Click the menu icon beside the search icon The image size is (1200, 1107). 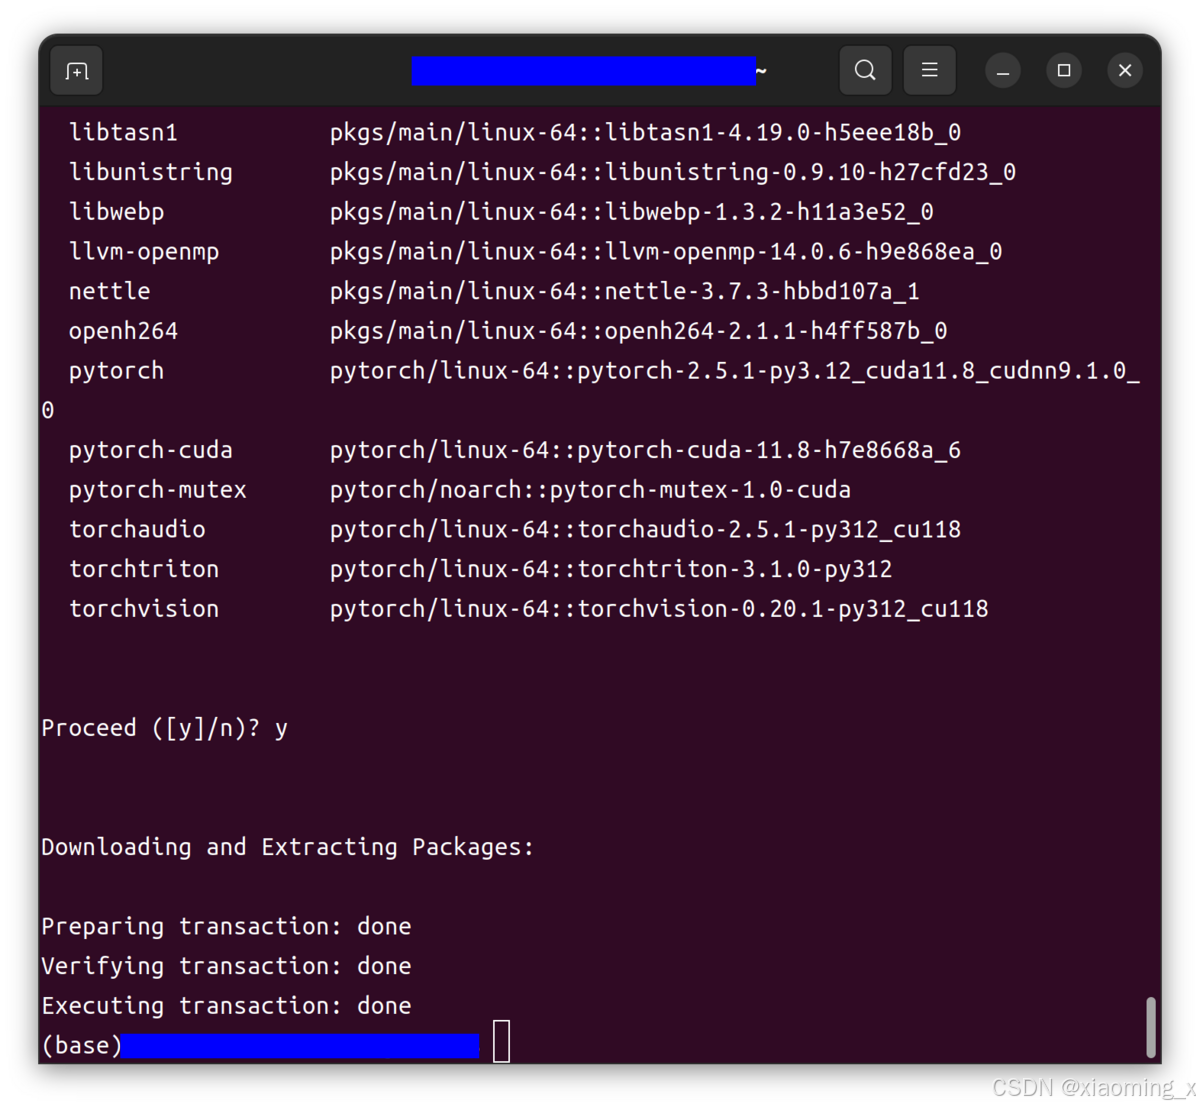click(x=929, y=70)
